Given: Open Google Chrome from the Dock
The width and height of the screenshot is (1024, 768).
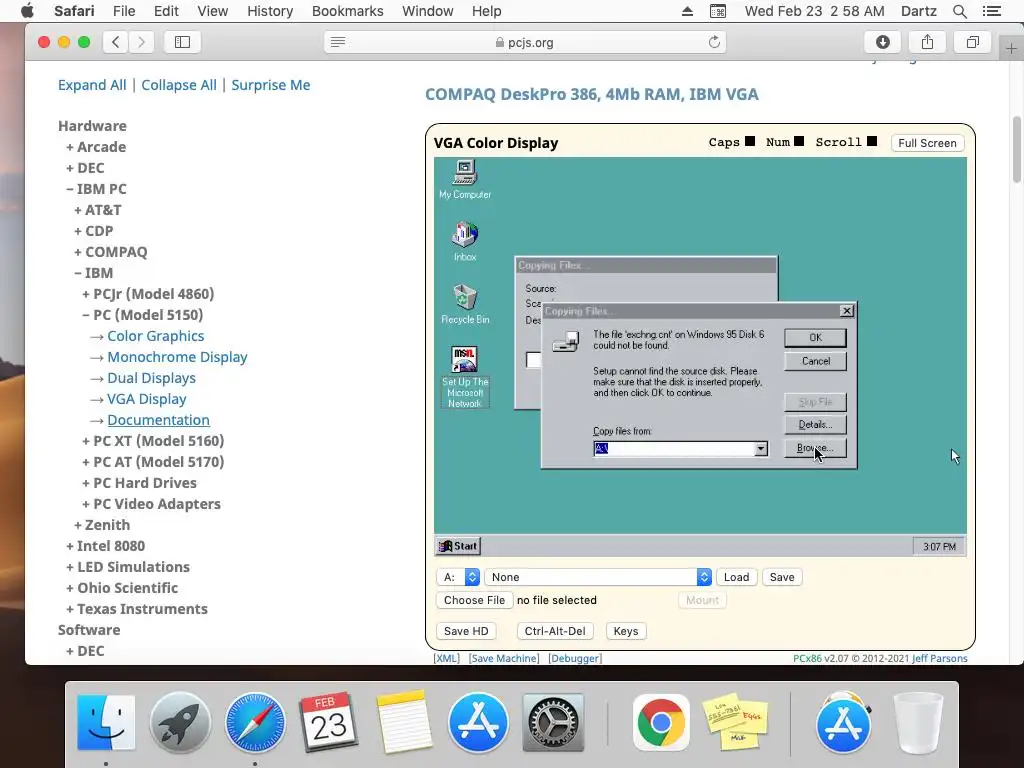Looking at the screenshot, I should pos(661,723).
